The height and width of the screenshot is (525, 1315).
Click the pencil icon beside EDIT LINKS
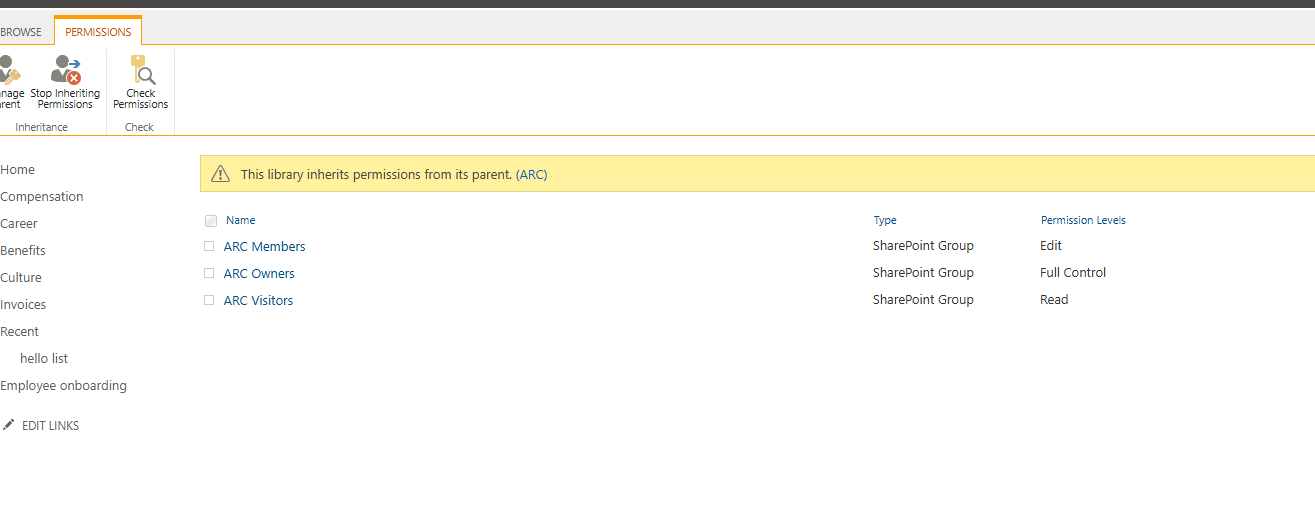pyautogui.click(x=9, y=425)
